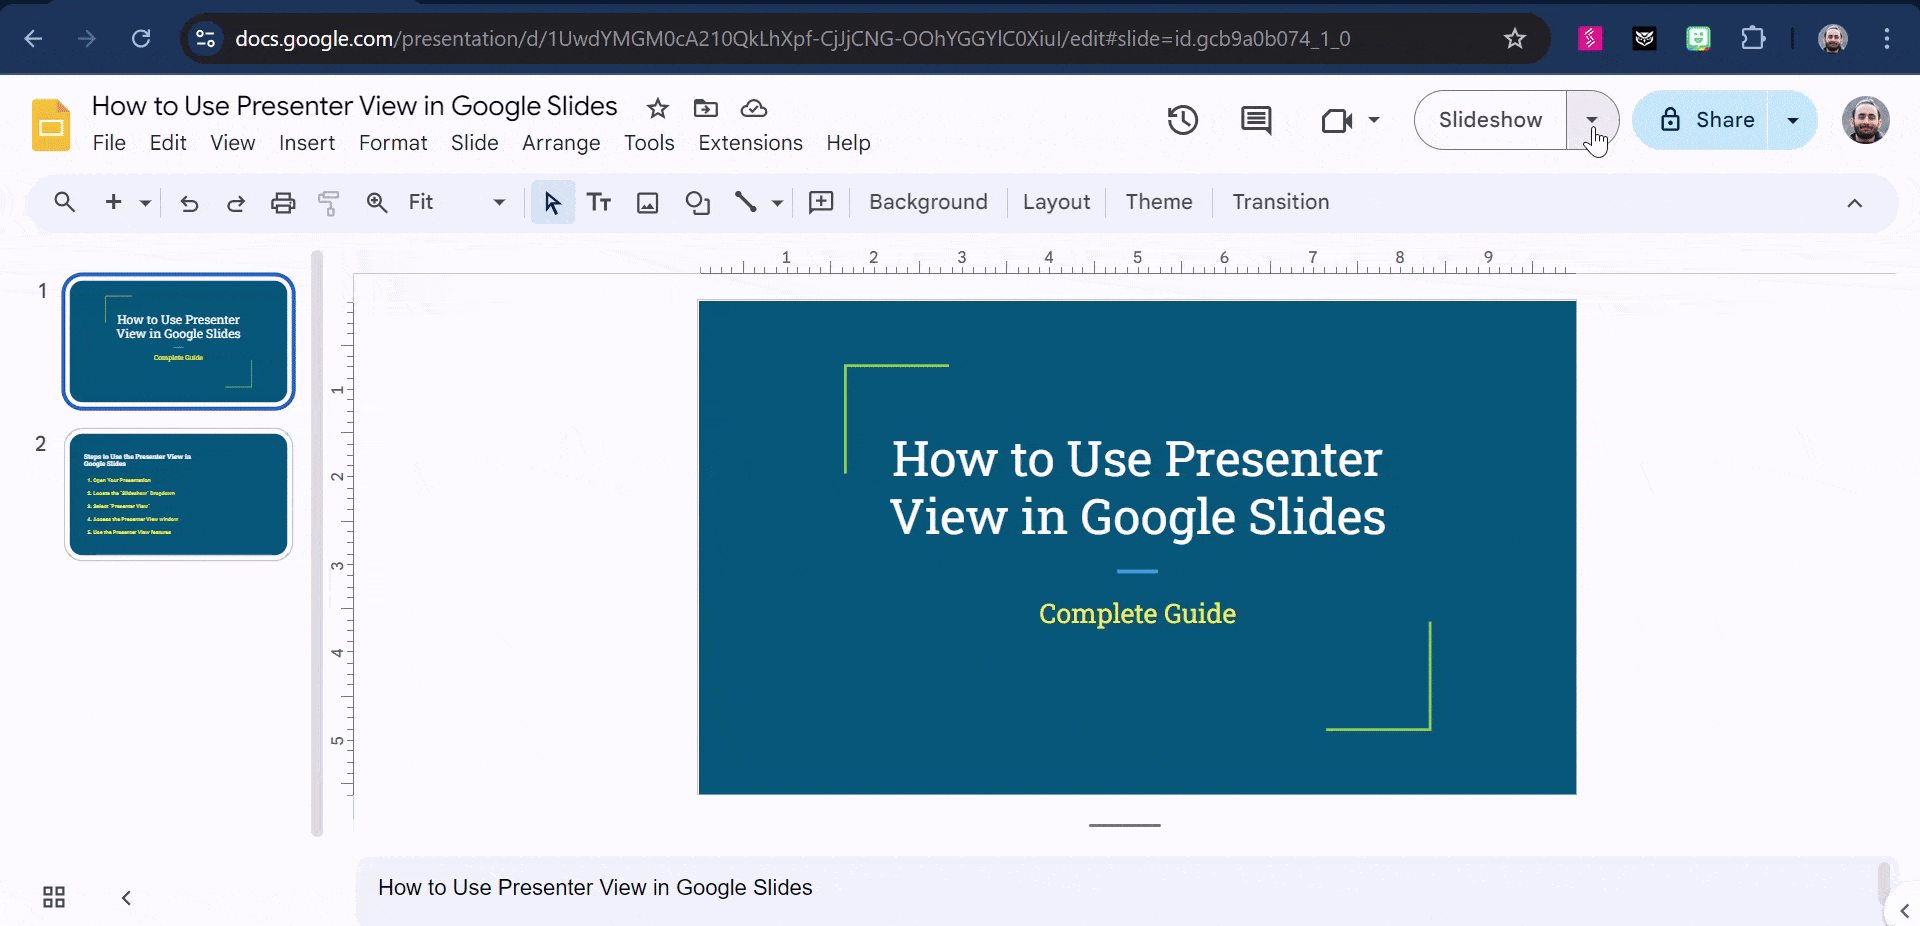Click the Undo icon
The width and height of the screenshot is (1920, 926).
pyautogui.click(x=189, y=203)
